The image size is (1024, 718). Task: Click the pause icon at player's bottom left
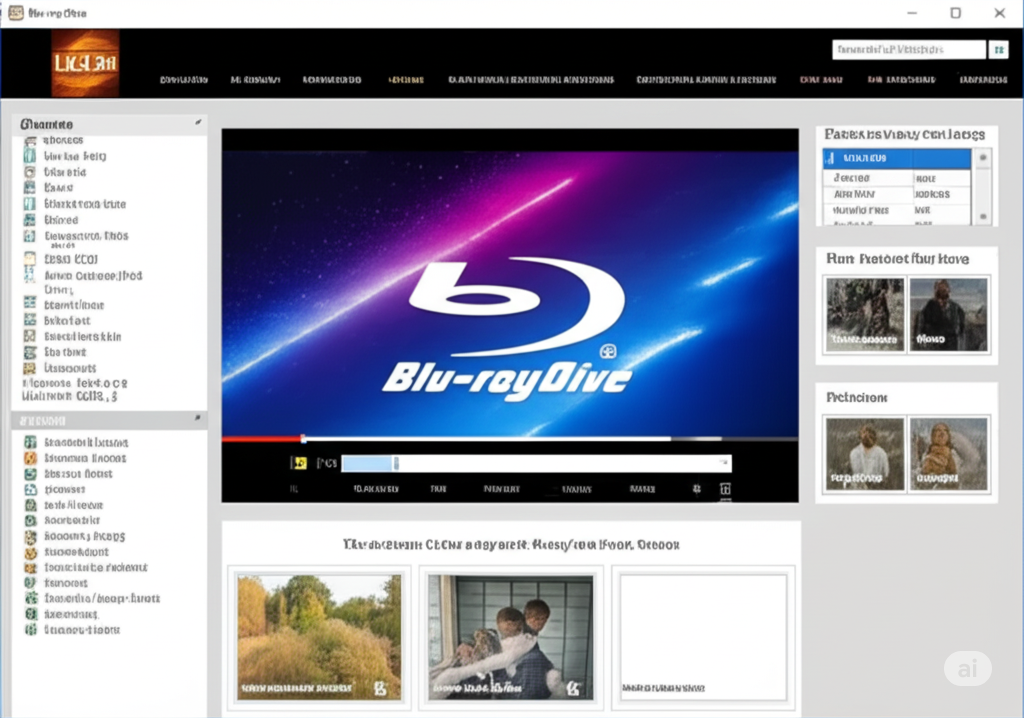pyautogui.click(x=294, y=489)
